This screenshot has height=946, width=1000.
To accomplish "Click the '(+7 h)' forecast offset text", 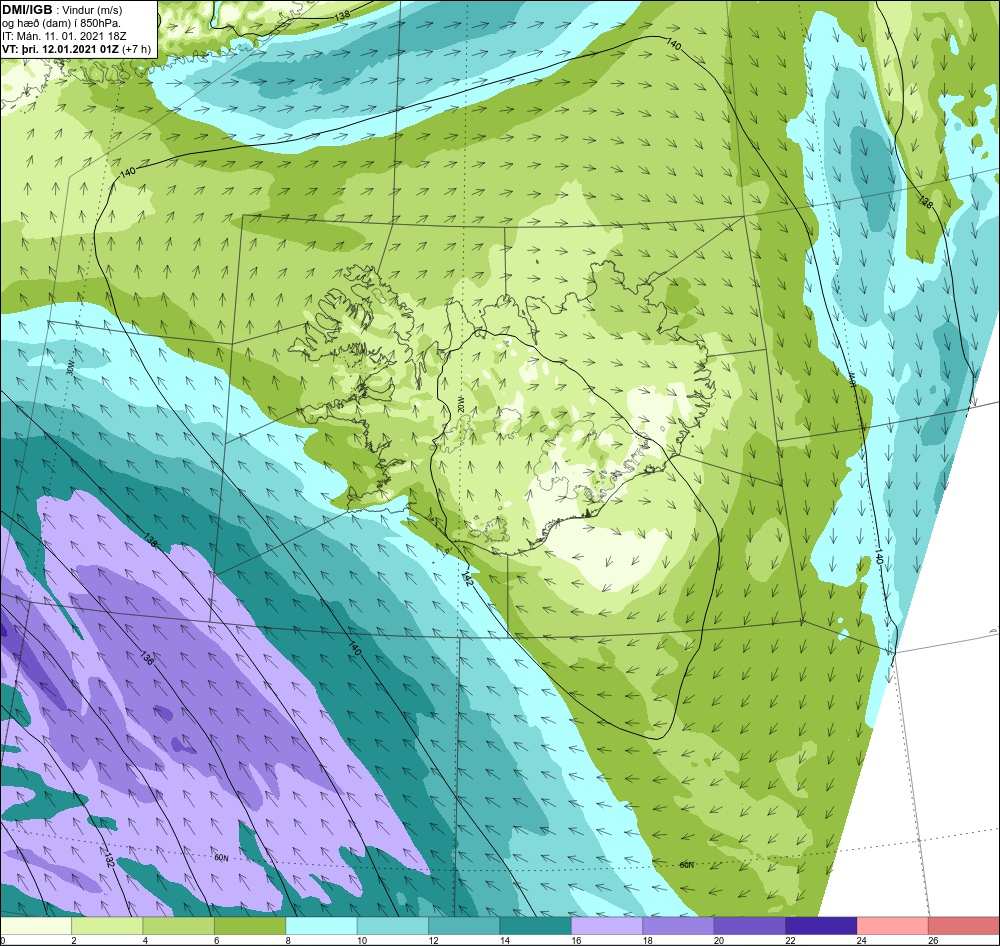I will 136,49.
